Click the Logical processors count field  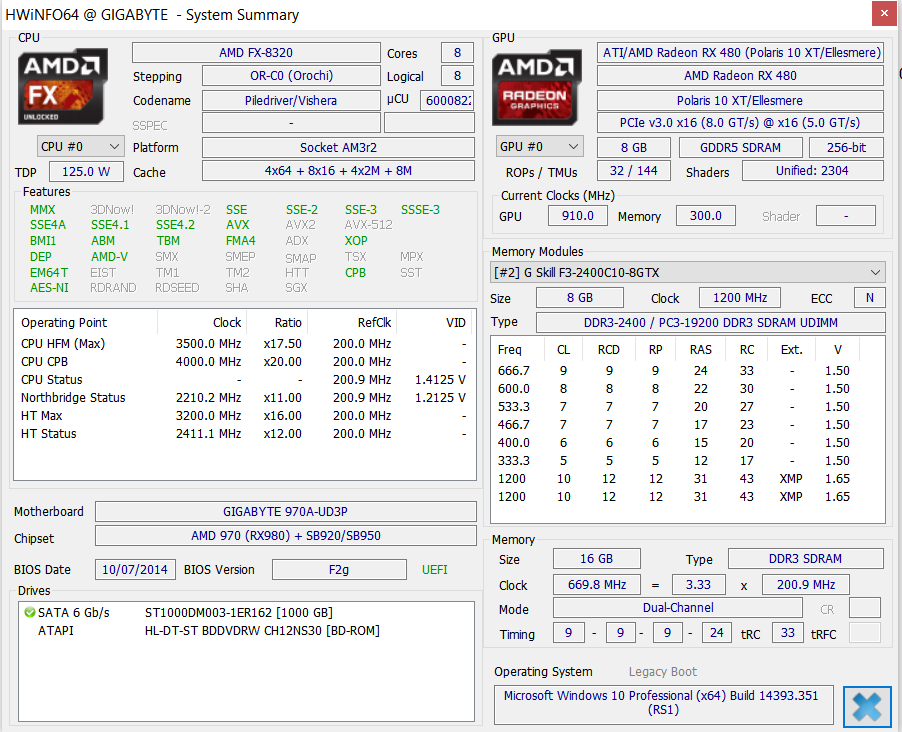click(457, 76)
